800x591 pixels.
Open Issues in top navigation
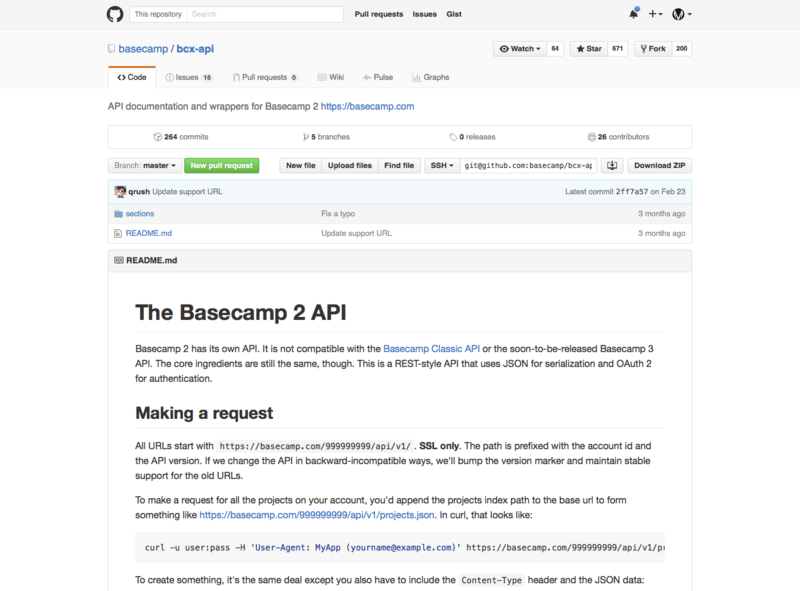click(424, 14)
